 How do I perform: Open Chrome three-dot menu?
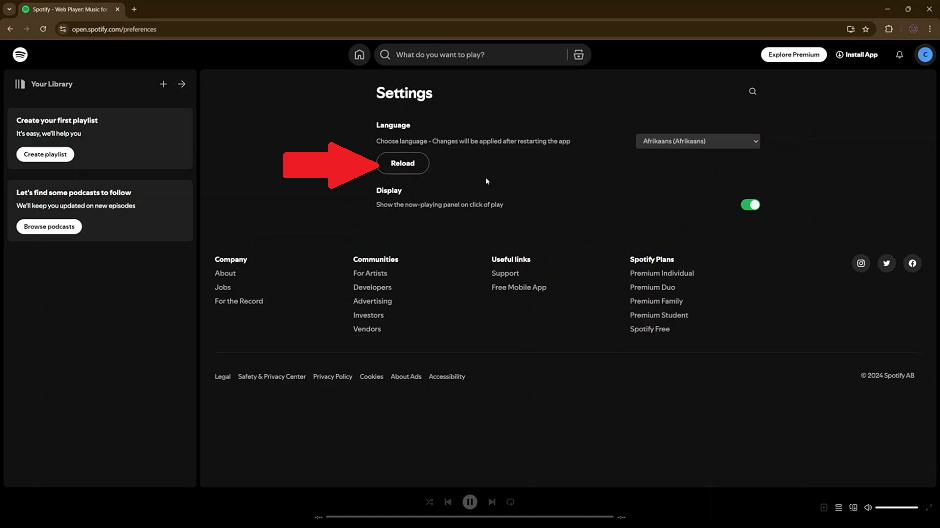click(x=930, y=29)
